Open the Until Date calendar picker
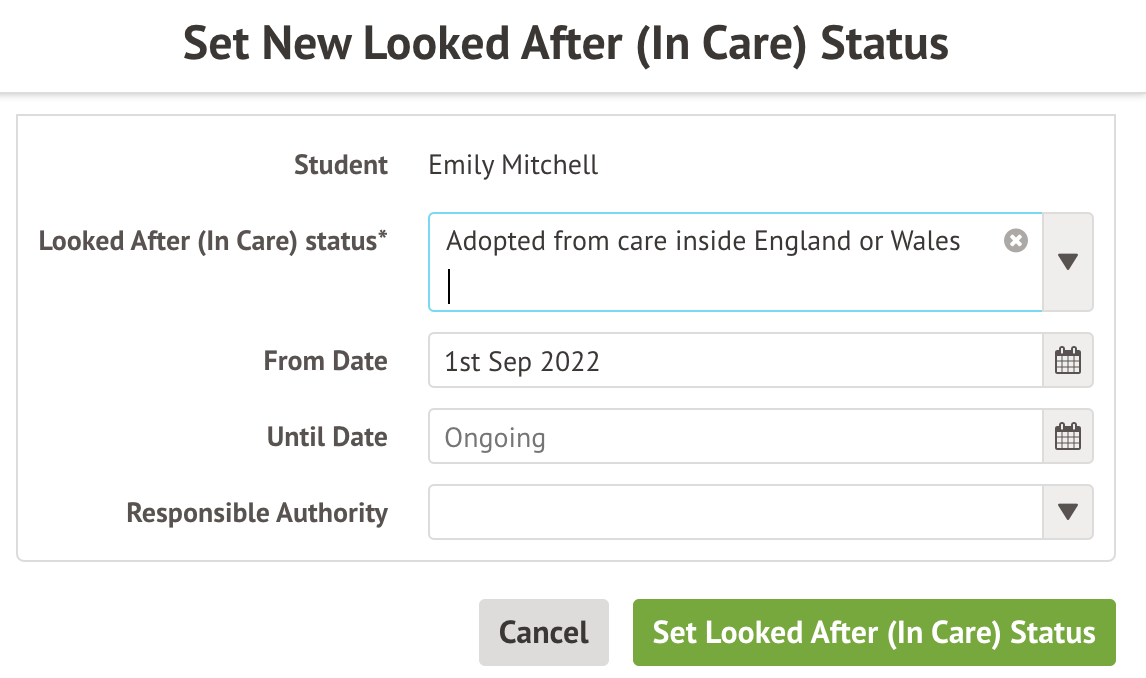 1068,437
